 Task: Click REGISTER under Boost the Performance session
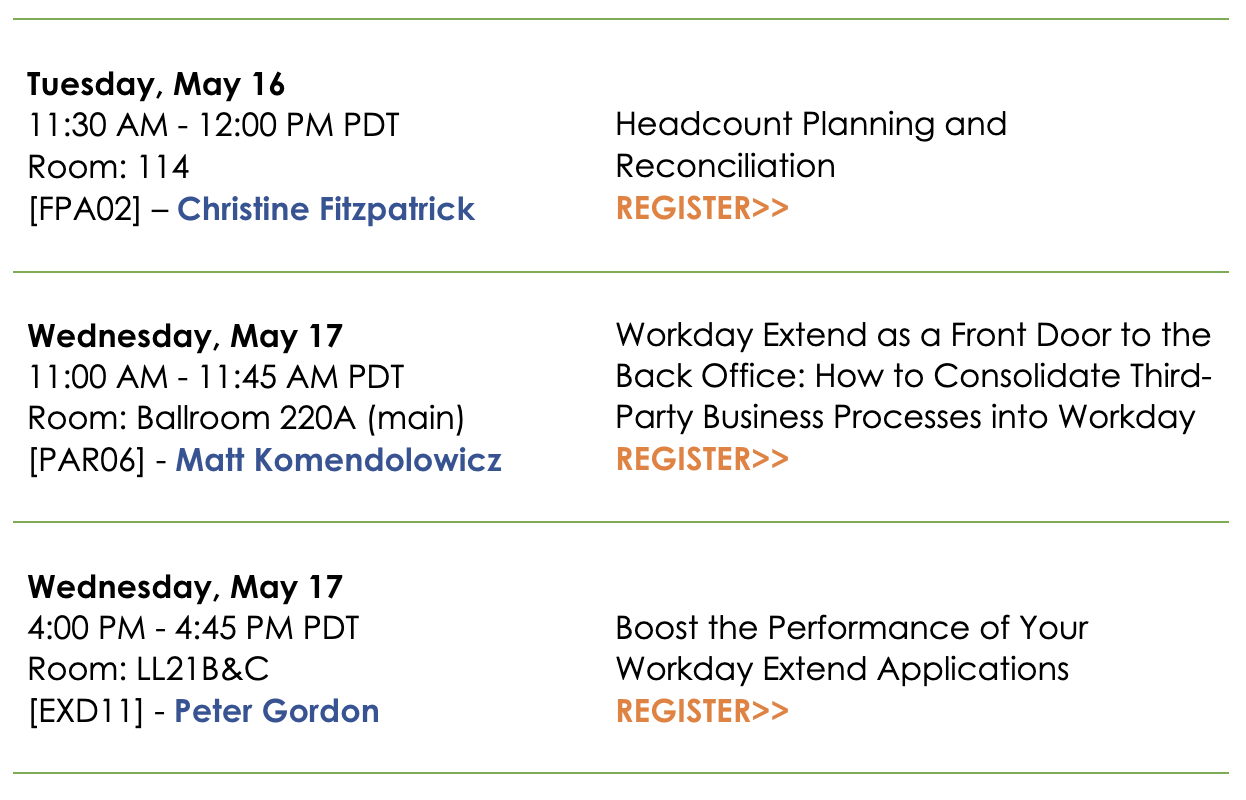pyautogui.click(x=702, y=711)
